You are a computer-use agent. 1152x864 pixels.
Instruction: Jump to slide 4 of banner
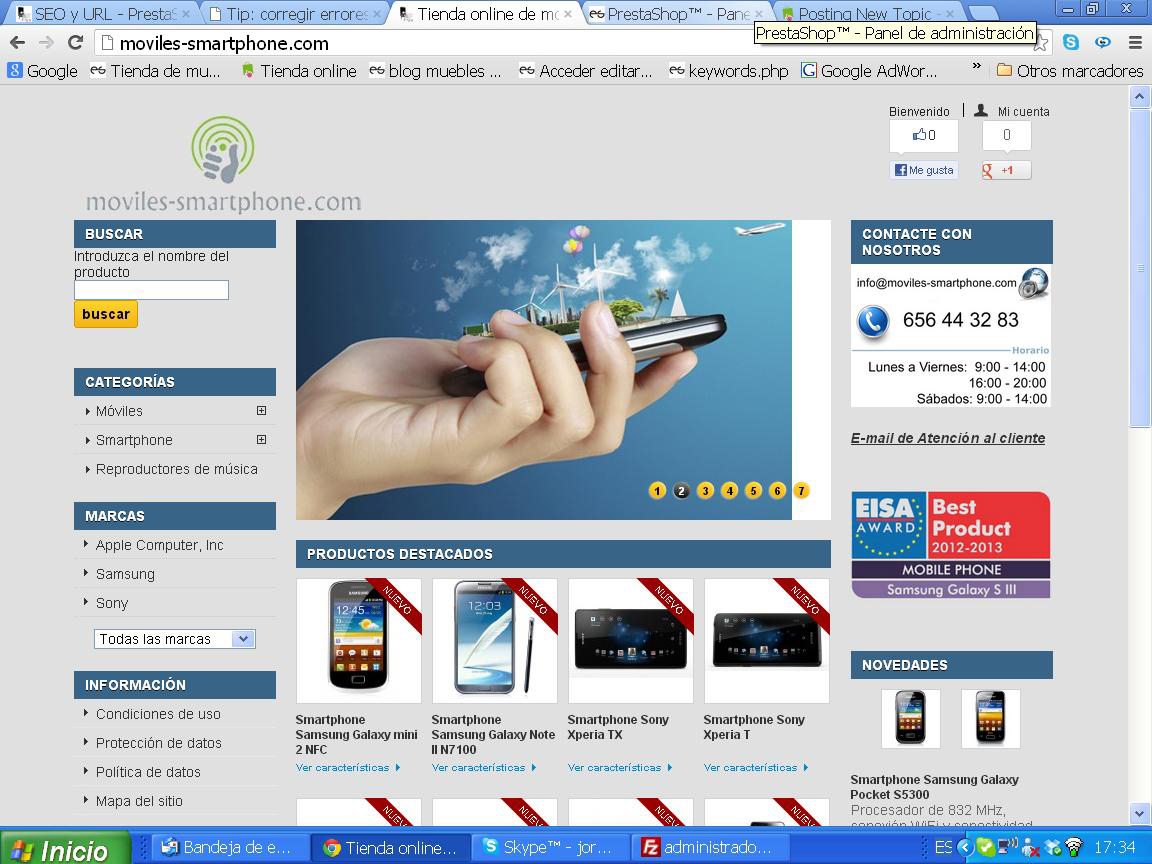tap(729, 491)
